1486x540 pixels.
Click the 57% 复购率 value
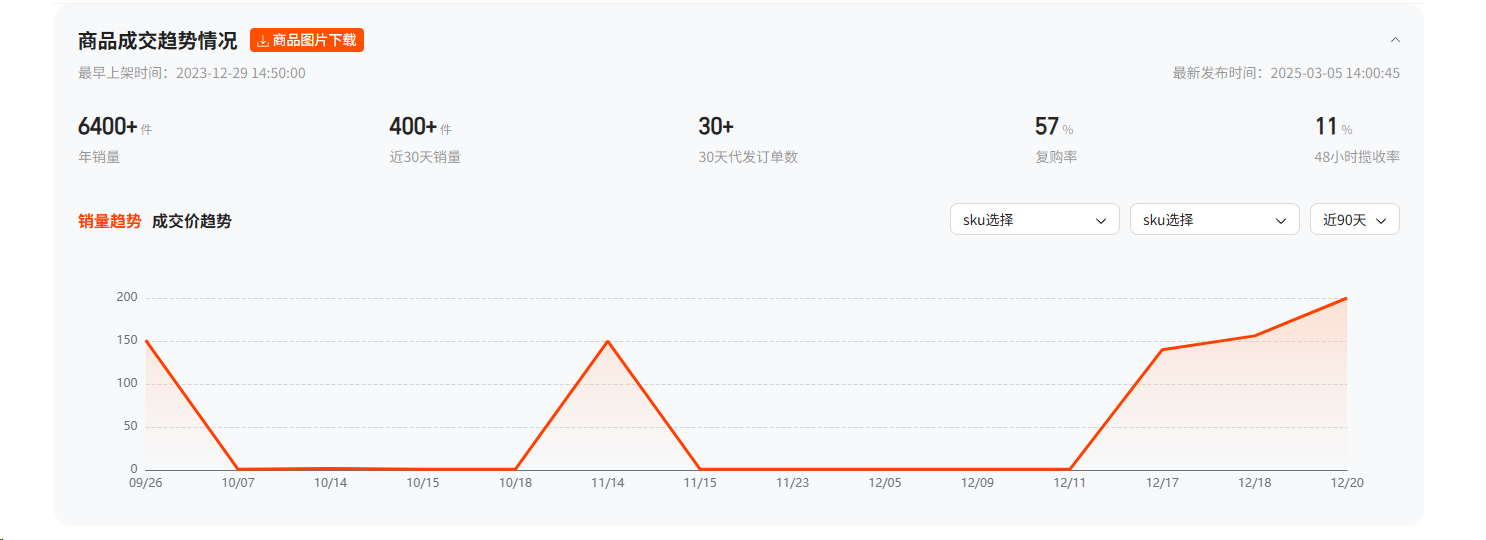pyautogui.click(x=1047, y=127)
